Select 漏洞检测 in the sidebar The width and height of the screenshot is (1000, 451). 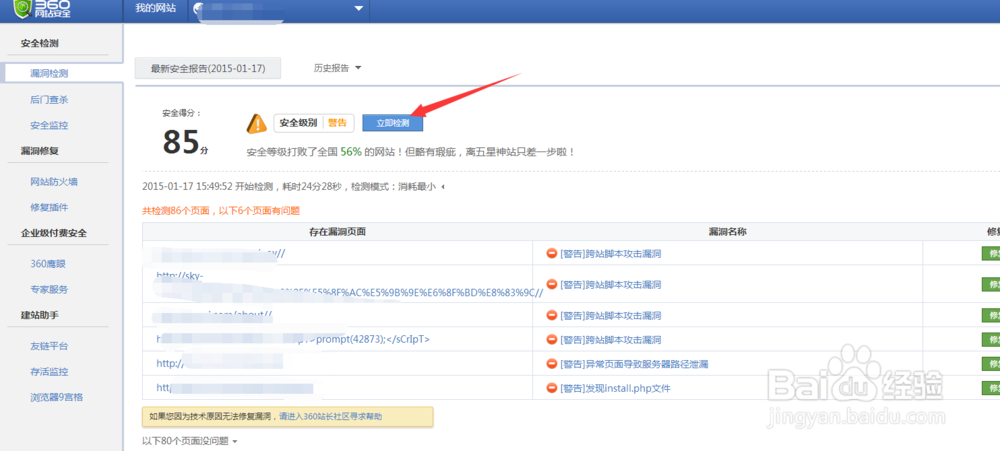coord(49,73)
